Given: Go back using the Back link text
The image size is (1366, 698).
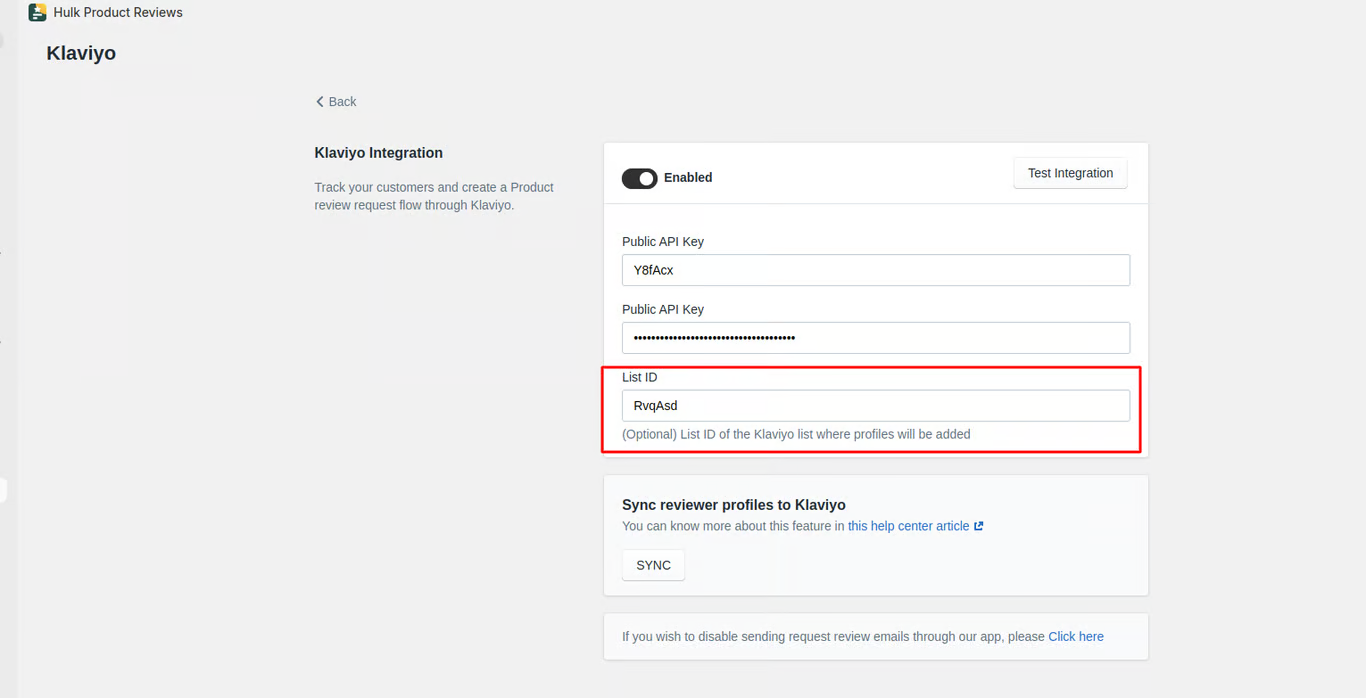Looking at the screenshot, I should (342, 102).
